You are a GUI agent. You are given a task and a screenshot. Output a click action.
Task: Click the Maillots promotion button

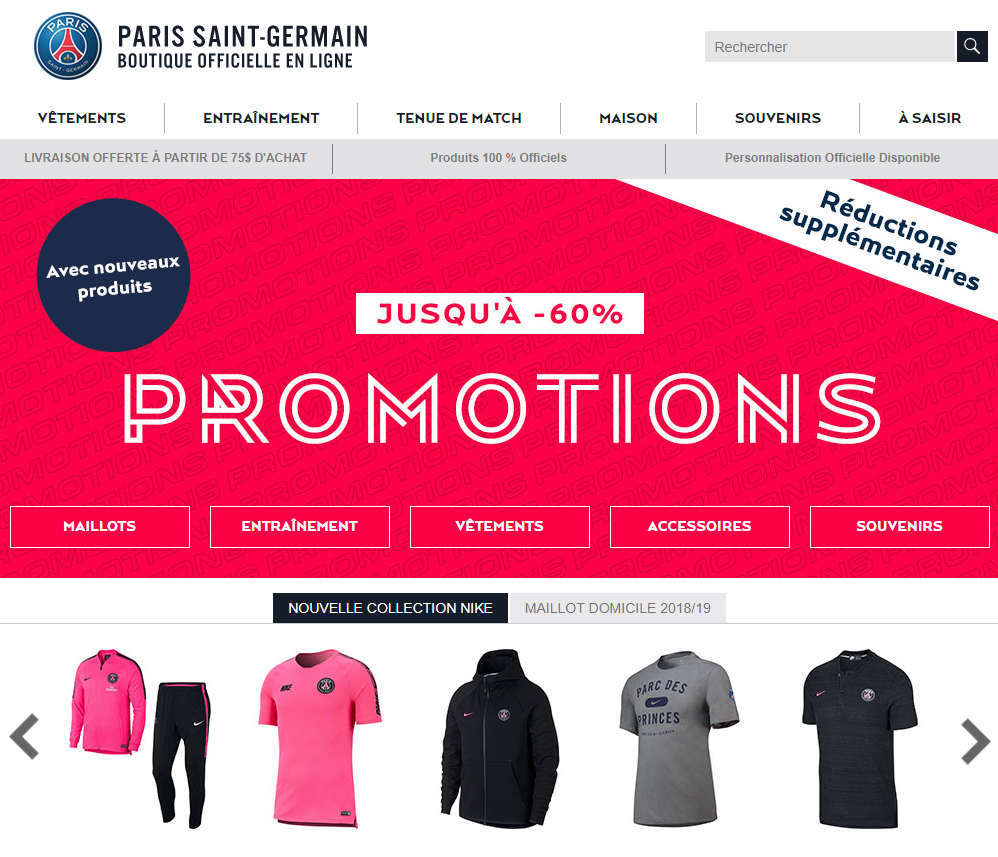click(x=100, y=527)
